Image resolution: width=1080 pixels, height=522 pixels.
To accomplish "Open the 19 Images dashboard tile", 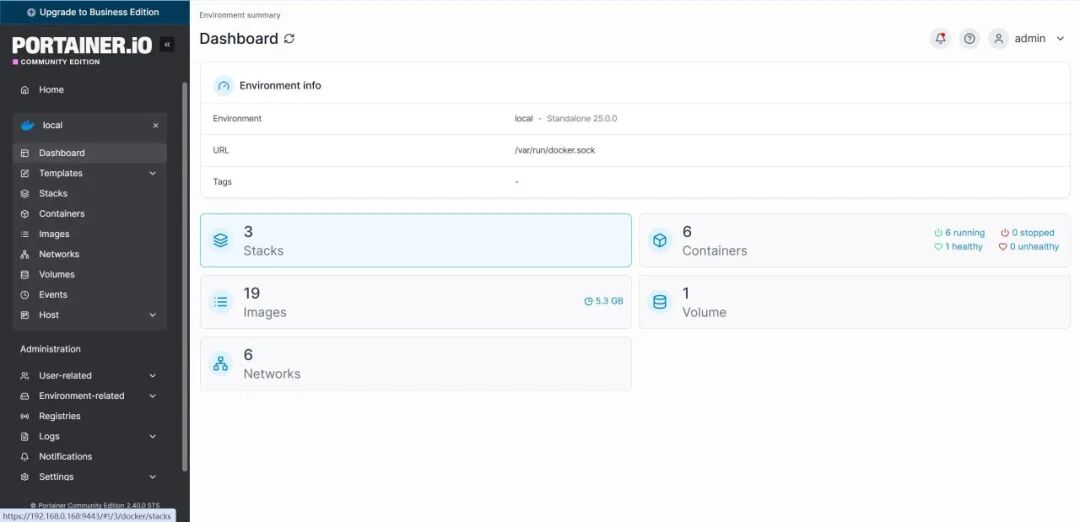I will tap(415, 302).
